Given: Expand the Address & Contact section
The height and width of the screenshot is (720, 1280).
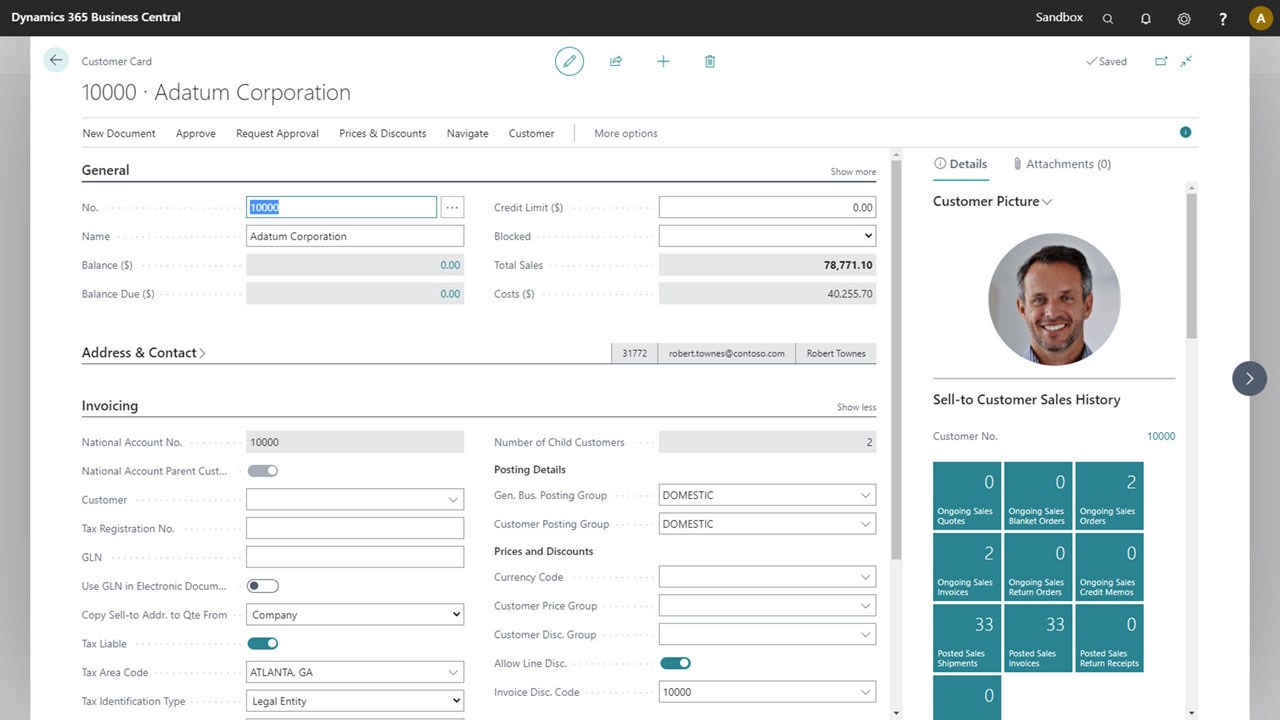Looking at the screenshot, I should point(144,353).
